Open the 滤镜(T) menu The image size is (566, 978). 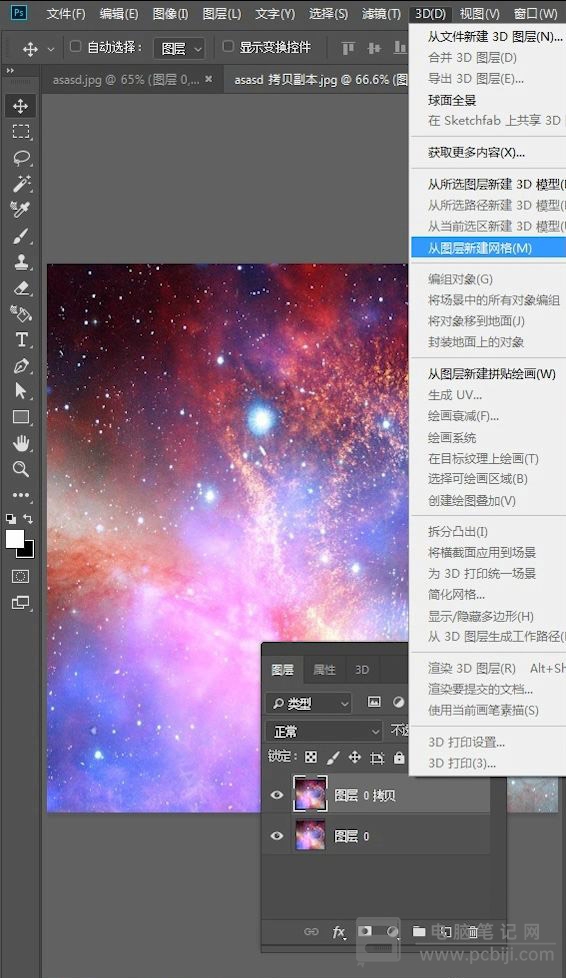tap(381, 13)
